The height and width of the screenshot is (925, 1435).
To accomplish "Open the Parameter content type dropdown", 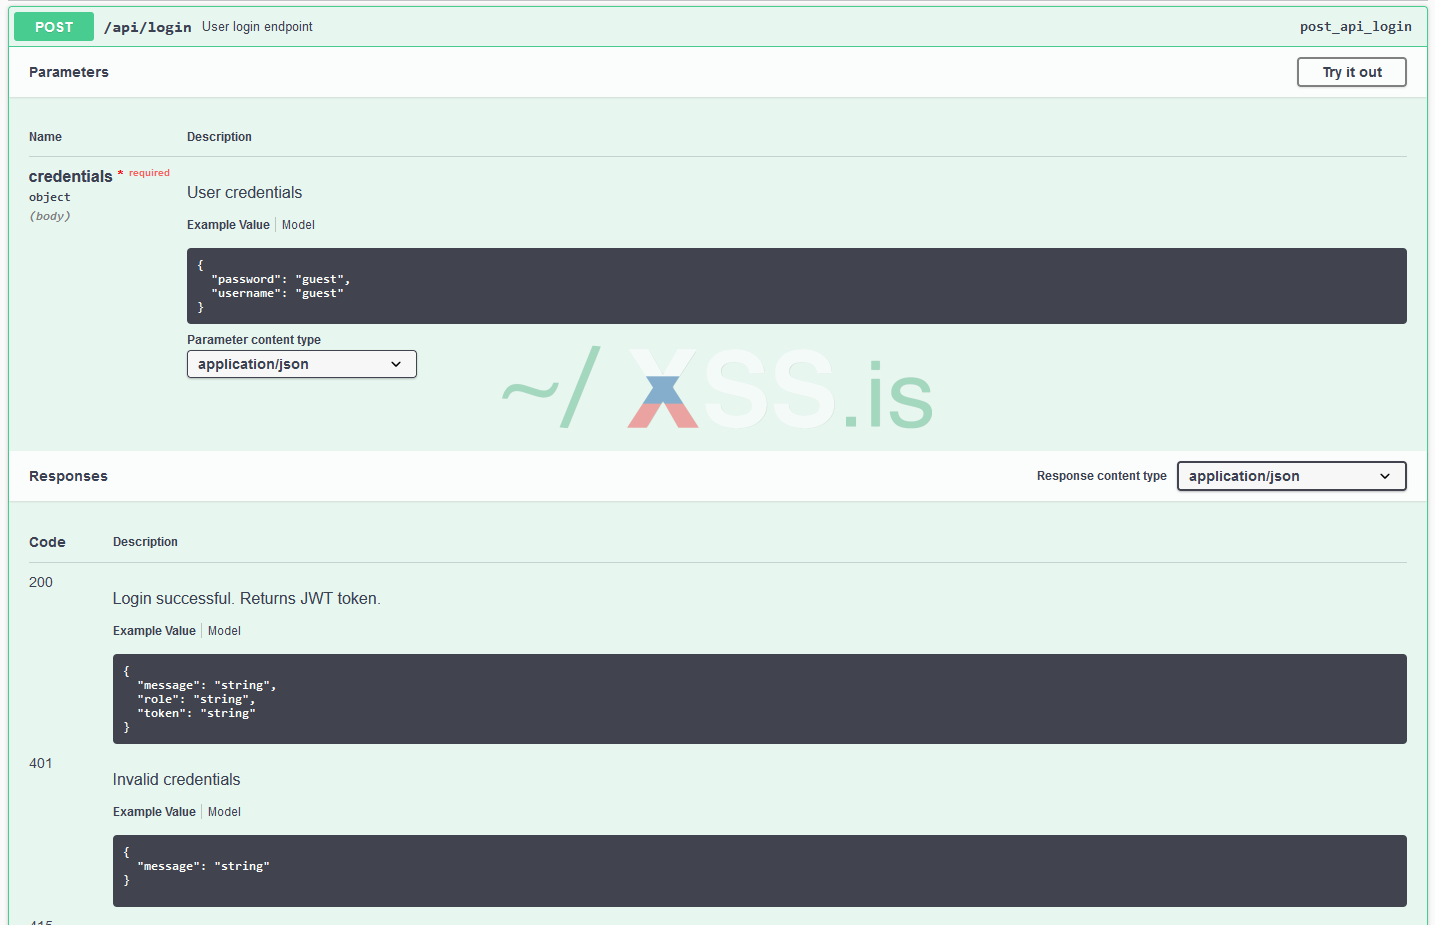I will tap(302, 364).
